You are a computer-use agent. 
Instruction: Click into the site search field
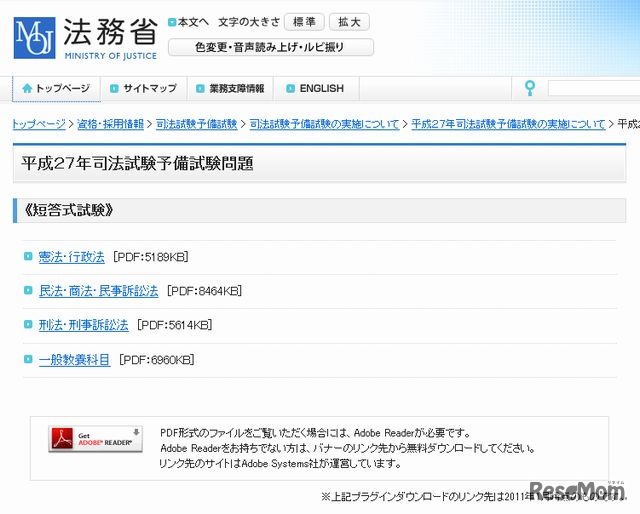tap(594, 88)
